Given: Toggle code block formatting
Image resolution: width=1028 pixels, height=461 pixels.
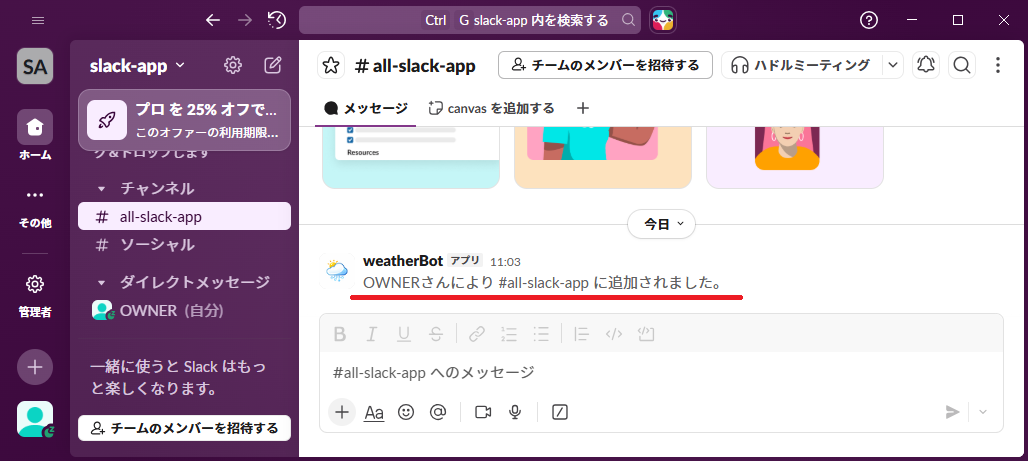Looking at the screenshot, I should pos(646,334).
